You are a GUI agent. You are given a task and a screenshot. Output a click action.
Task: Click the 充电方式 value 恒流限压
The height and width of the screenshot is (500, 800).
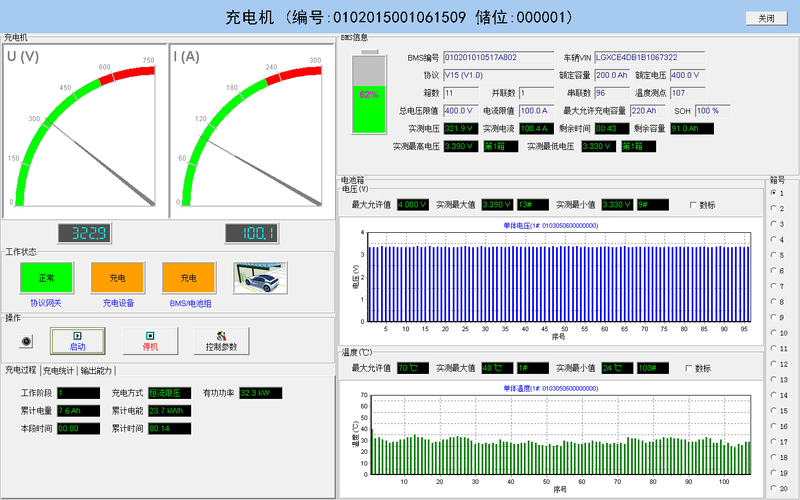click(169, 393)
